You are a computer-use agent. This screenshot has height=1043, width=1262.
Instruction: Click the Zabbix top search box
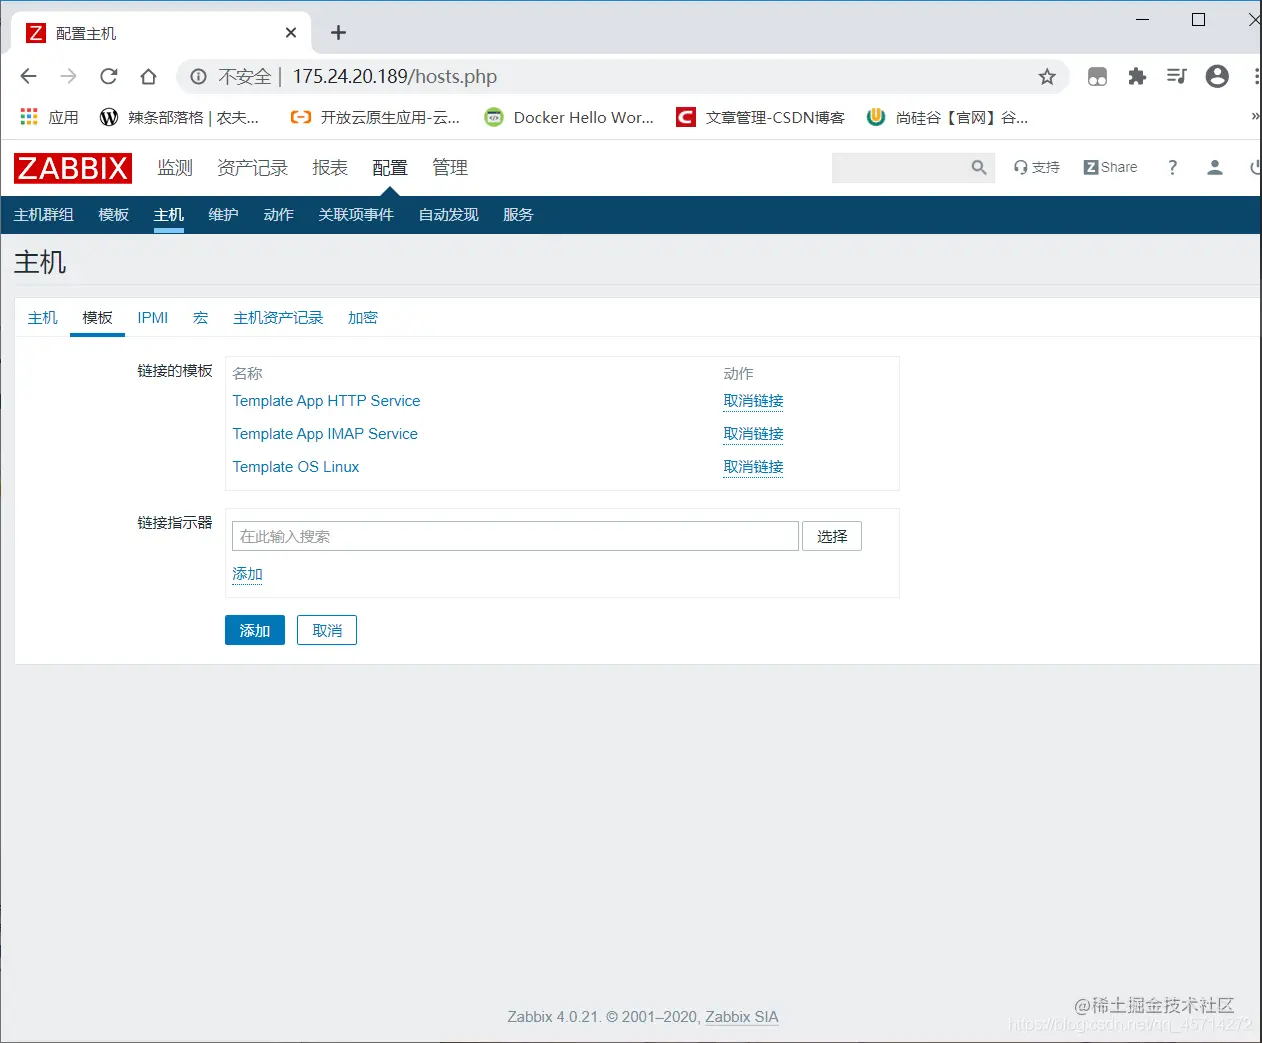[901, 167]
